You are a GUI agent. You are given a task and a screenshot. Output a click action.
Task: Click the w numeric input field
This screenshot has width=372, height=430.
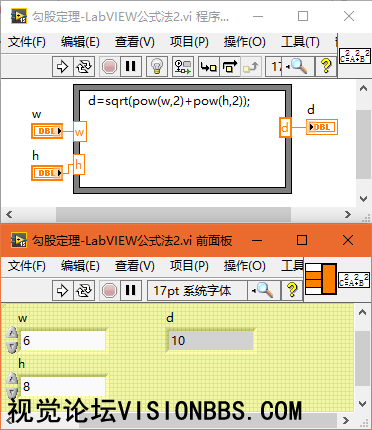(x=63, y=340)
